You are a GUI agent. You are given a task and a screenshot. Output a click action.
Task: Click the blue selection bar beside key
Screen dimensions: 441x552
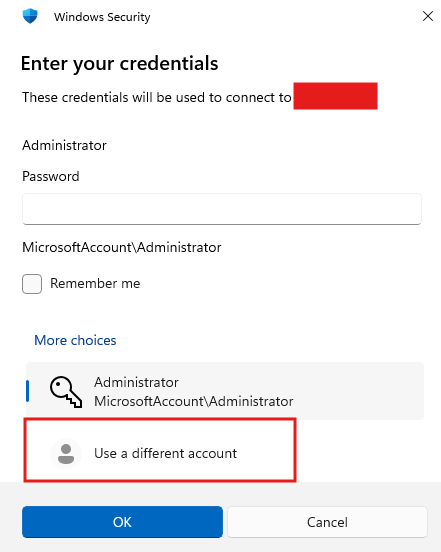coord(27,391)
